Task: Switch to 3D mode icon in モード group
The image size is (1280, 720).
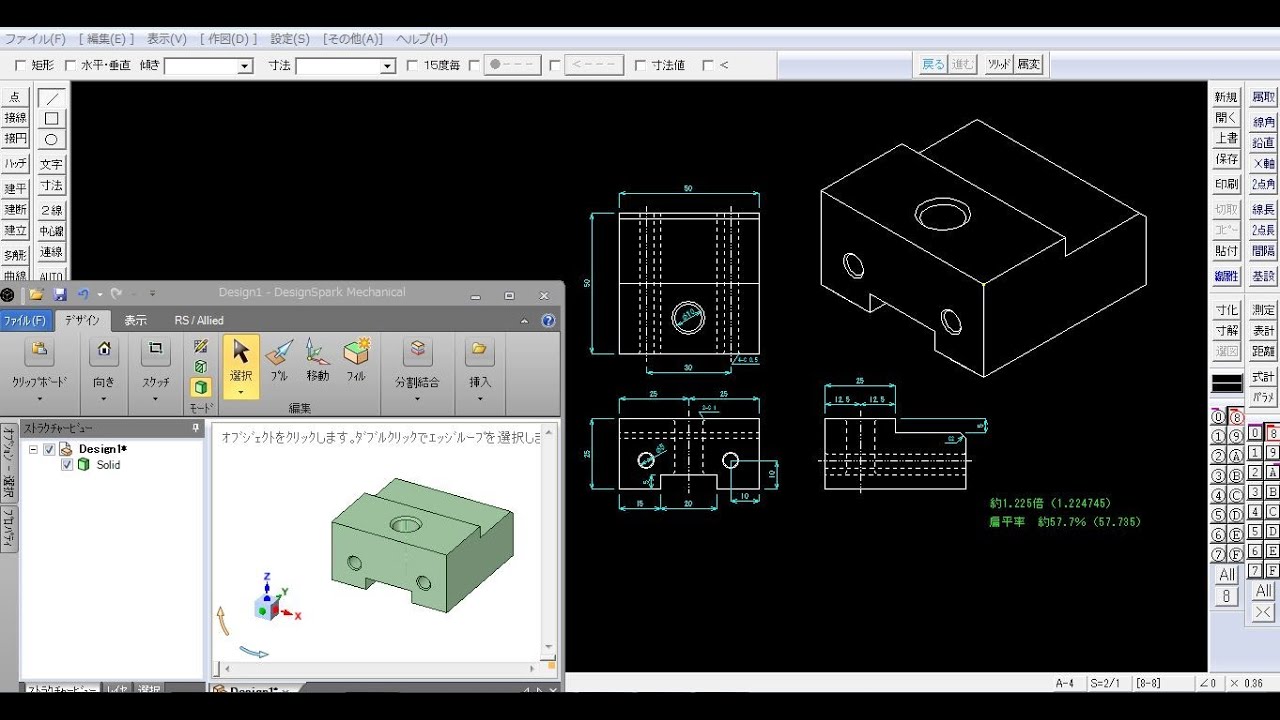Action: (201, 387)
